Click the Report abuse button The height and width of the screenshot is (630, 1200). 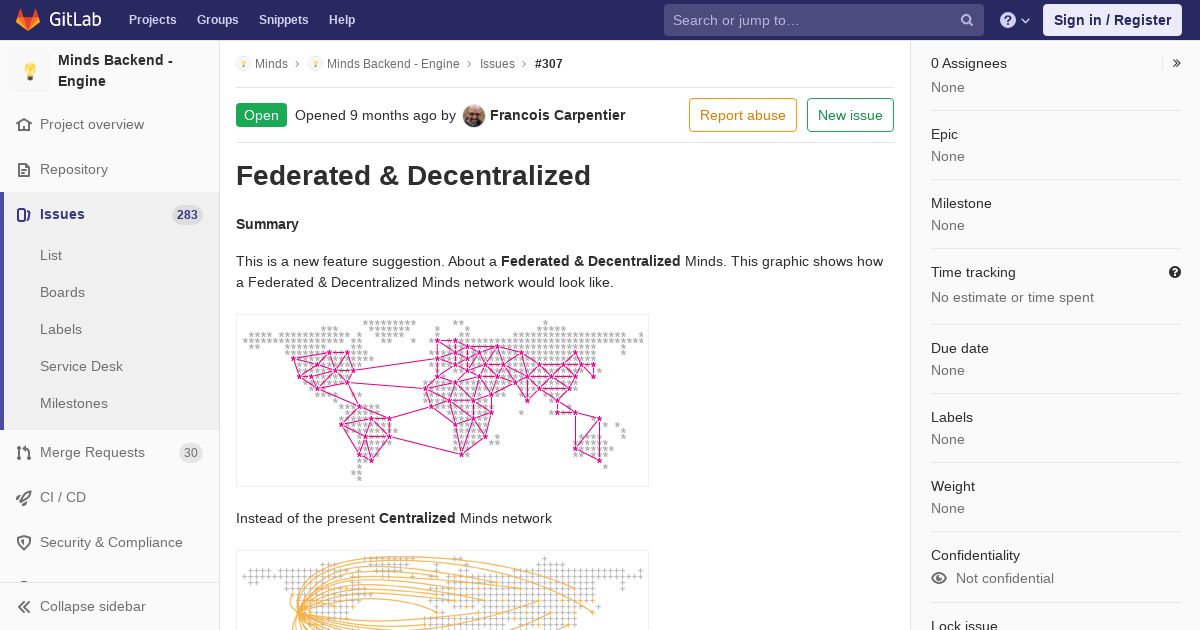coord(743,115)
